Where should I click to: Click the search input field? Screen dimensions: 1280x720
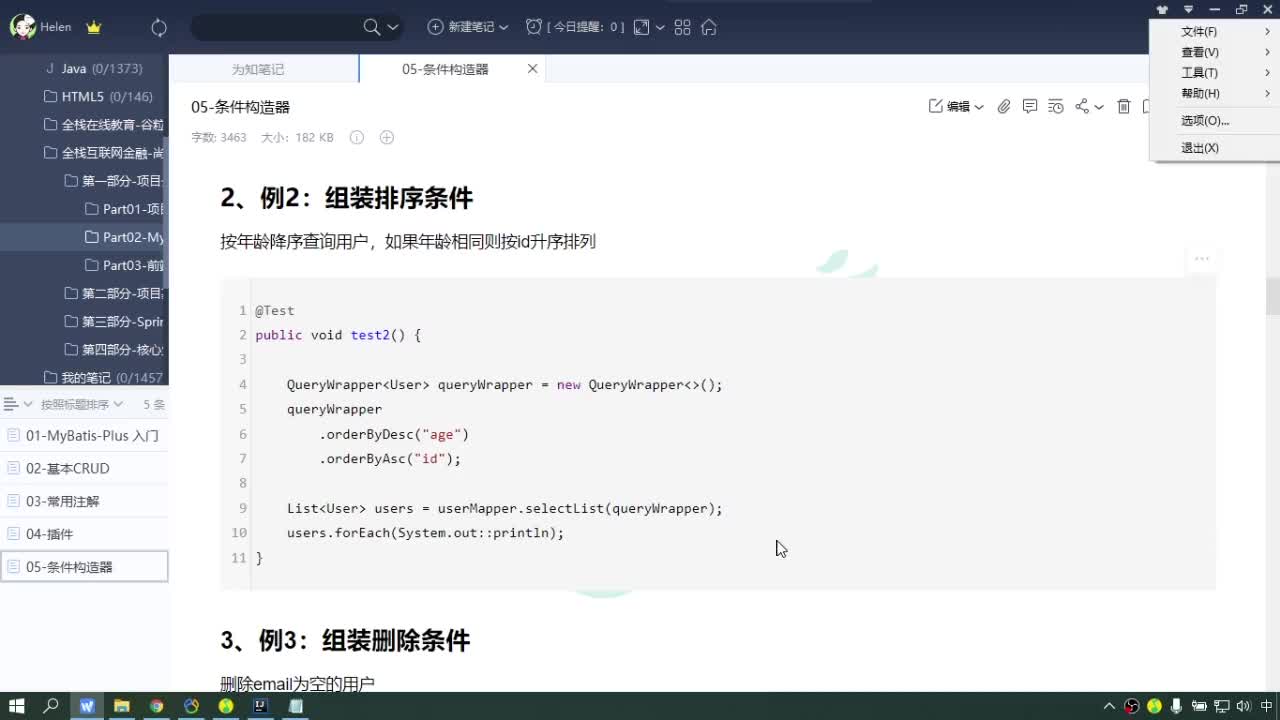[x=275, y=28]
